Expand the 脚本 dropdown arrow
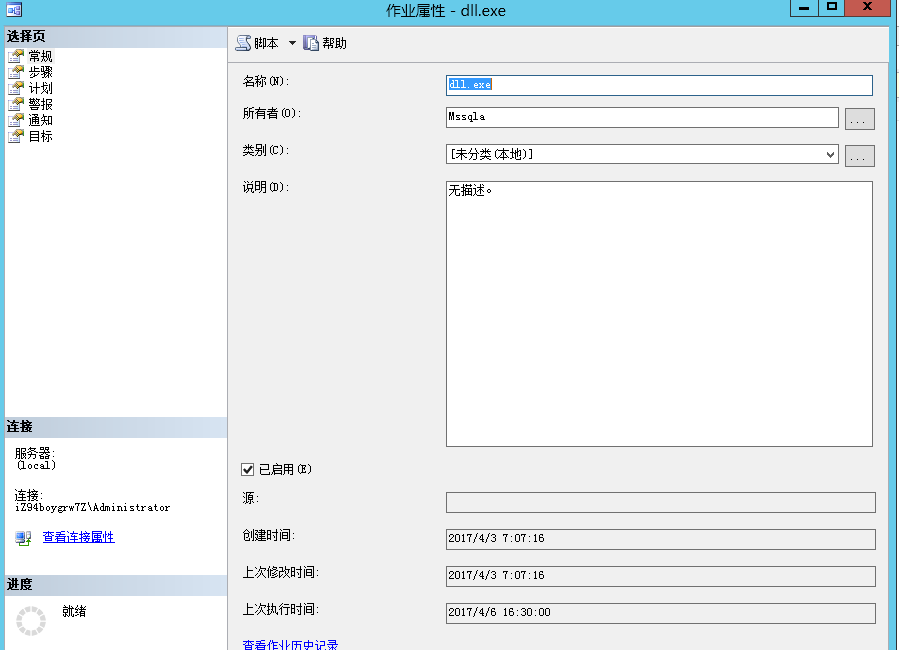This screenshot has height=650, width=899. [x=292, y=43]
